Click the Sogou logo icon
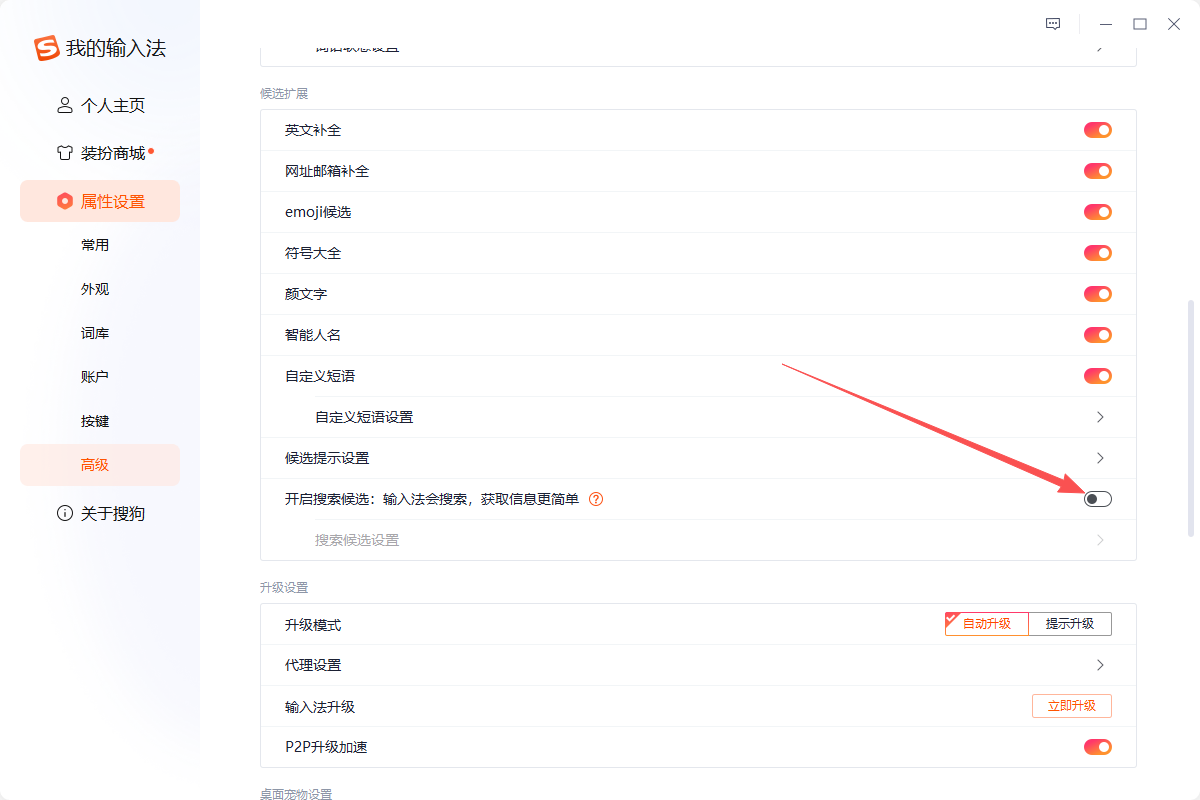 (47, 48)
